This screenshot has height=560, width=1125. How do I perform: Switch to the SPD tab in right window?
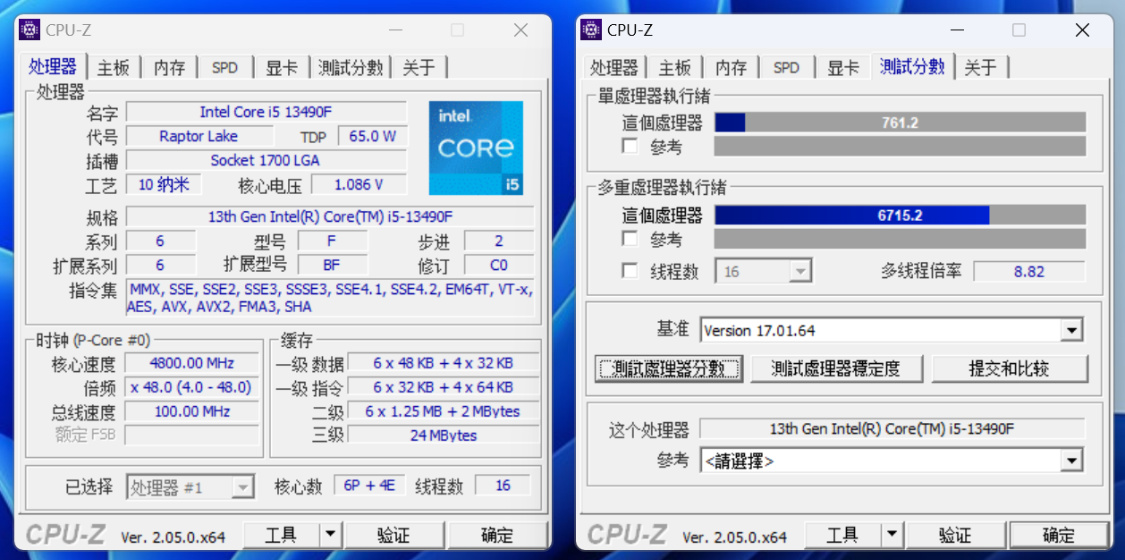(x=786, y=67)
